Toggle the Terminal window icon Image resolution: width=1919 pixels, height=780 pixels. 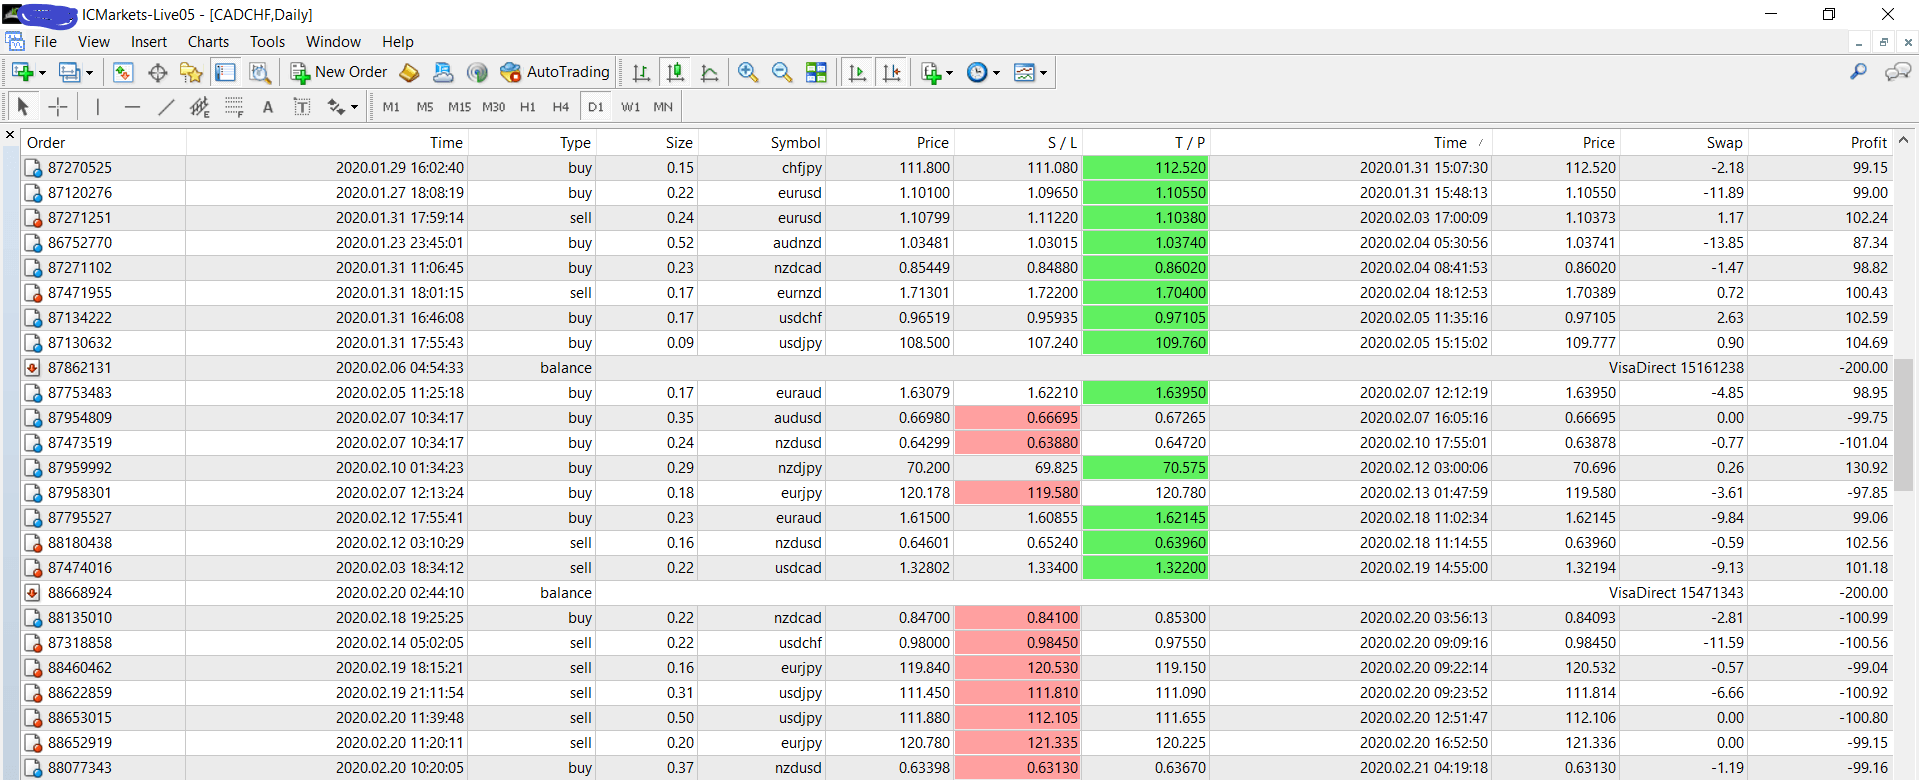[225, 72]
